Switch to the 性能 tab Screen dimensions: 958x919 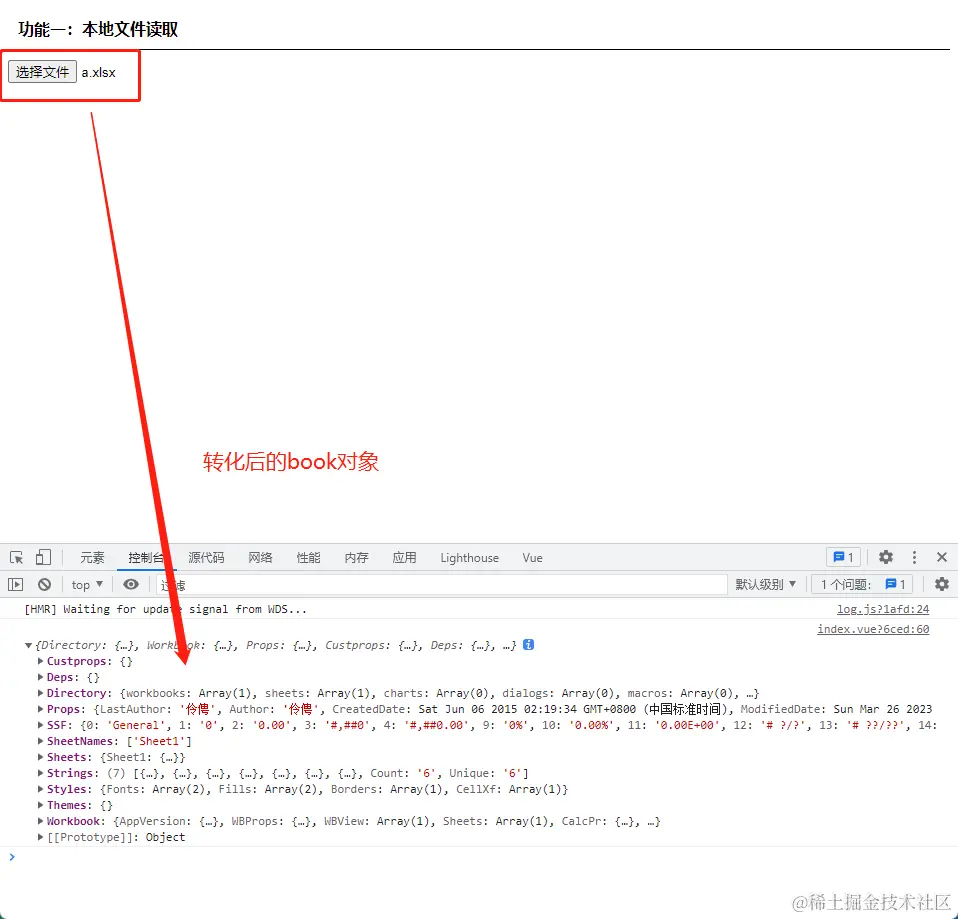coord(308,557)
